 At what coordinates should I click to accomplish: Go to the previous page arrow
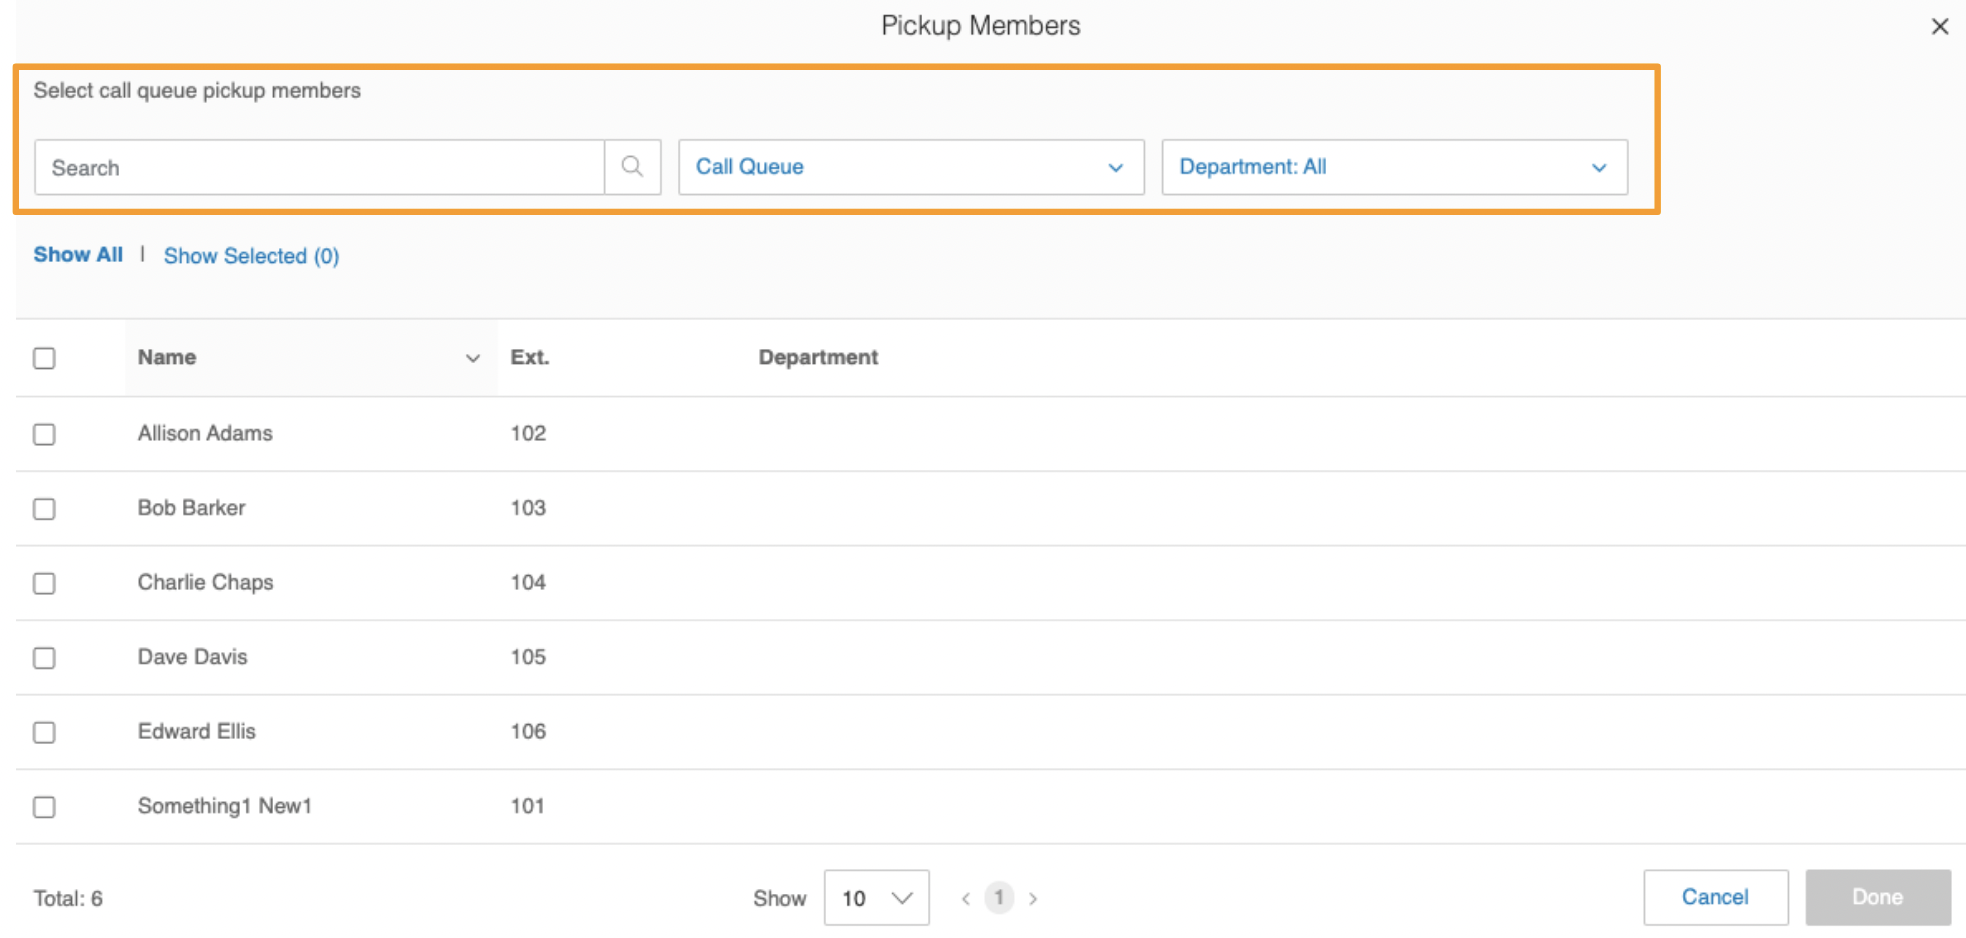click(x=966, y=898)
